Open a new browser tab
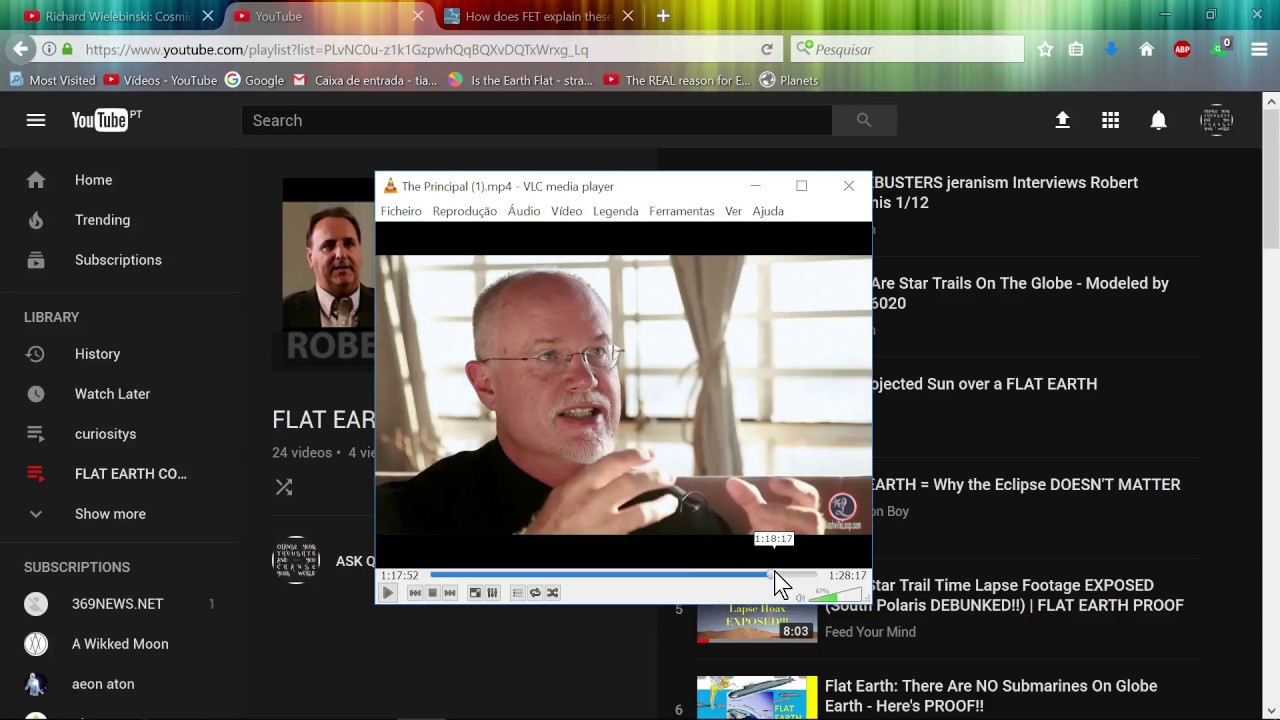The height and width of the screenshot is (720, 1280). pos(663,16)
